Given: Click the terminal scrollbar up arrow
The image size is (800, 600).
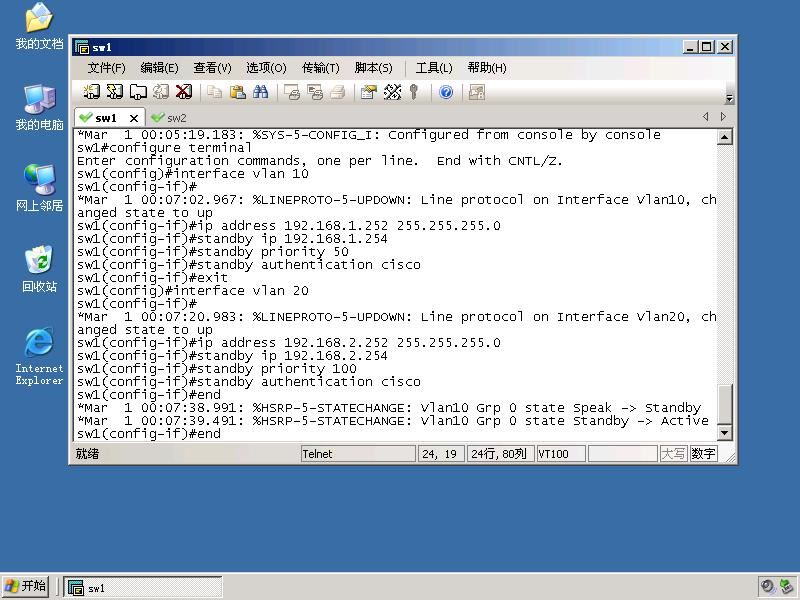Looking at the screenshot, I should click(725, 137).
